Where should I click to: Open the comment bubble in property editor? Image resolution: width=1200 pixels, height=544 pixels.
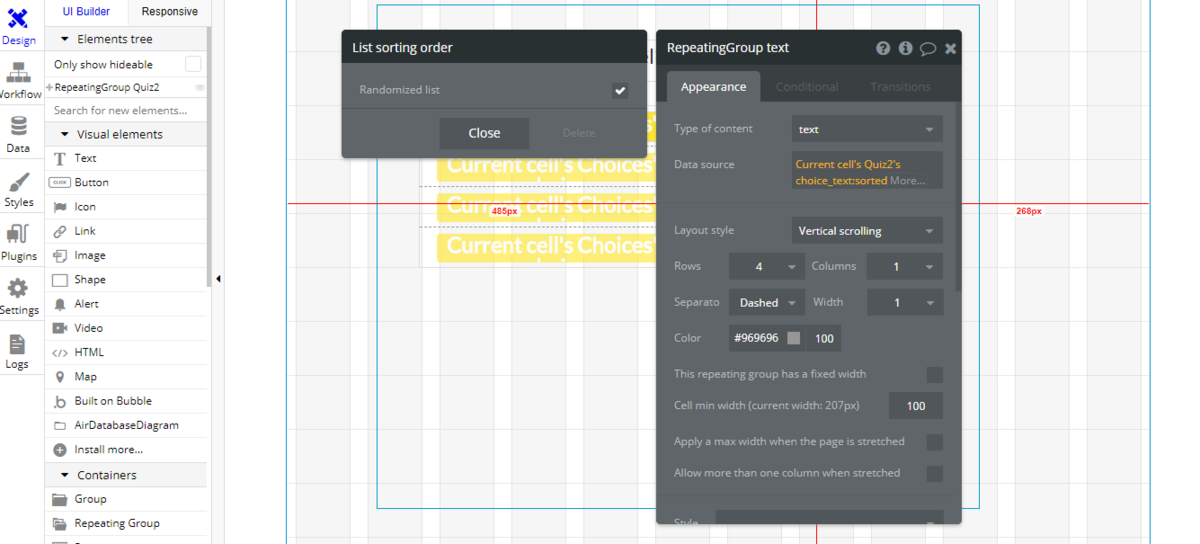(928, 48)
